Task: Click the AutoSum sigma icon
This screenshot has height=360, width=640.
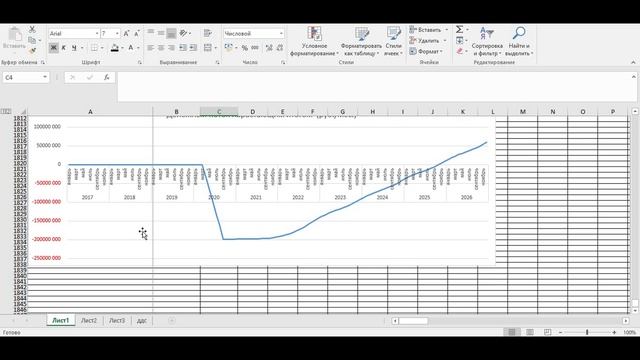Action: [x=460, y=29]
